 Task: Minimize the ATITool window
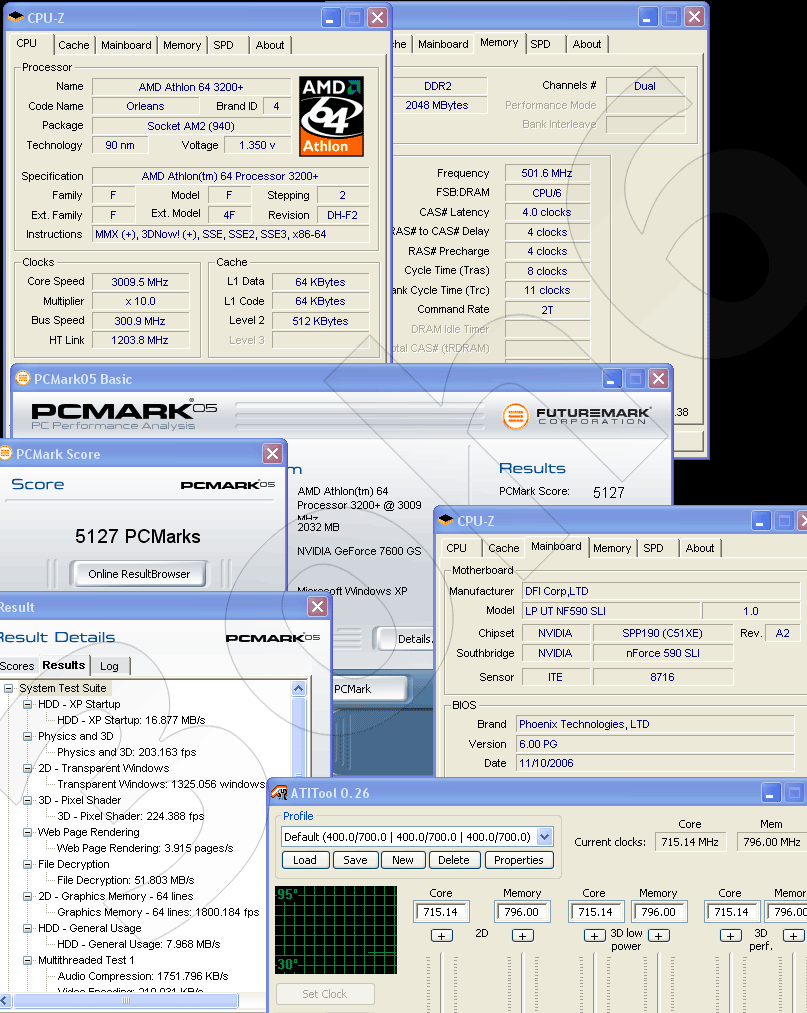(770, 793)
